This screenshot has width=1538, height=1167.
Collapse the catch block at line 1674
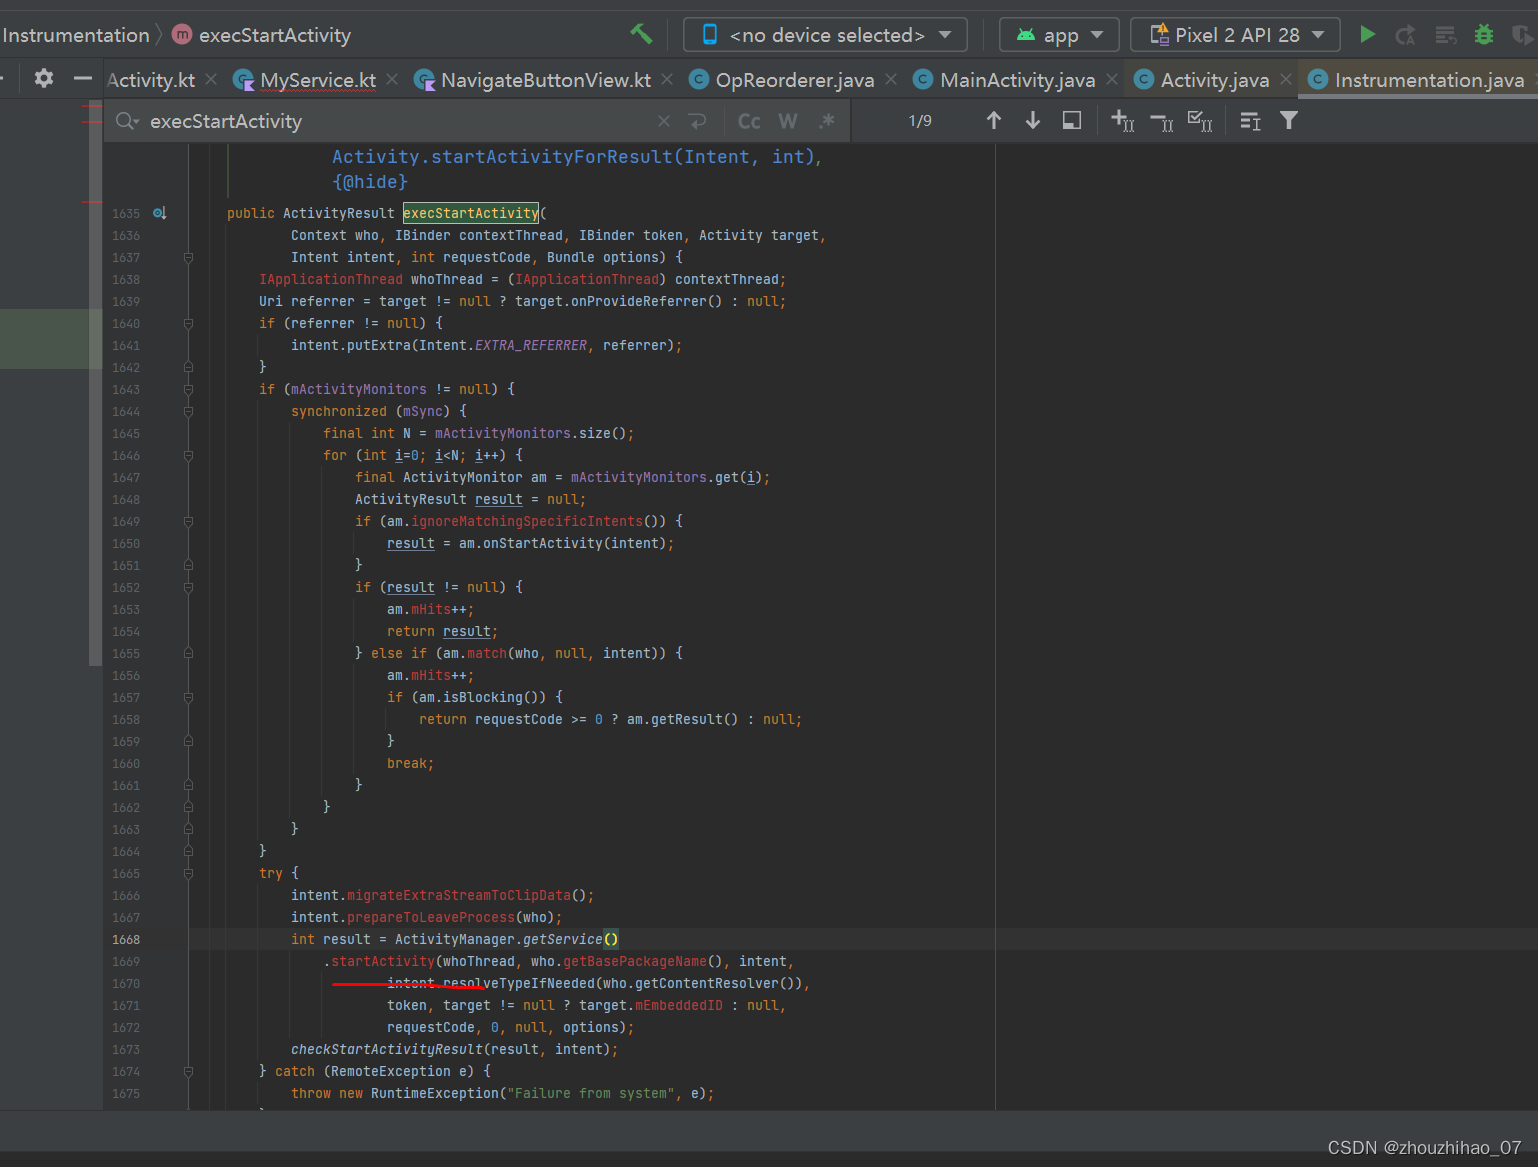pyautogui.click(x=188, y=1071)
